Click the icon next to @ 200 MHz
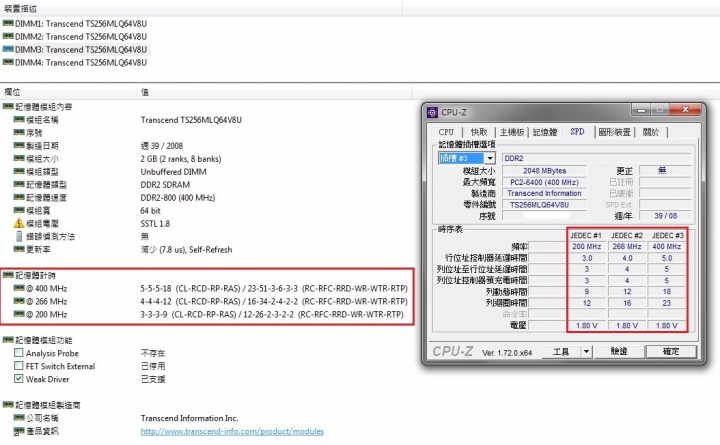The height and width of the screenshot is (445, 720). [x=19, y=314]
